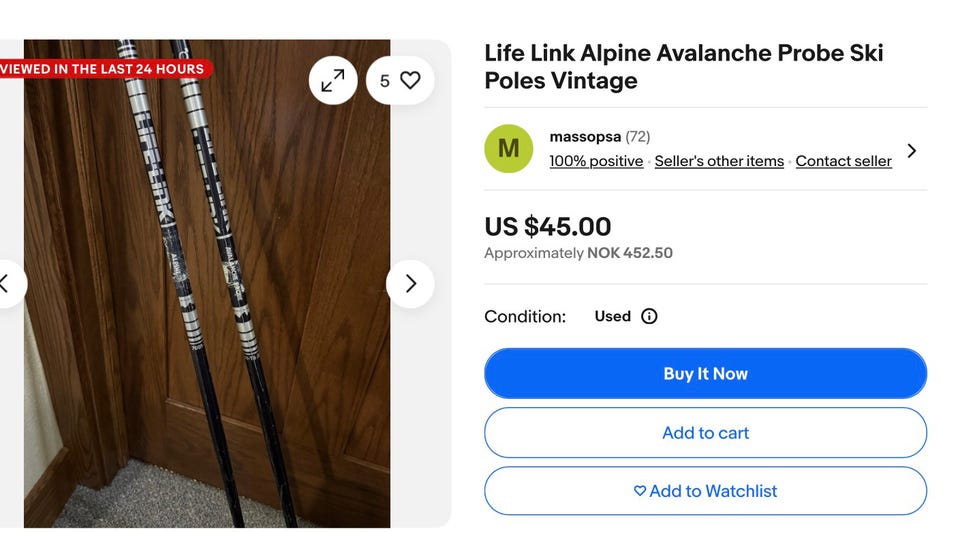Click the heart icon showing 5 watchers

click(x=400, y=81)
